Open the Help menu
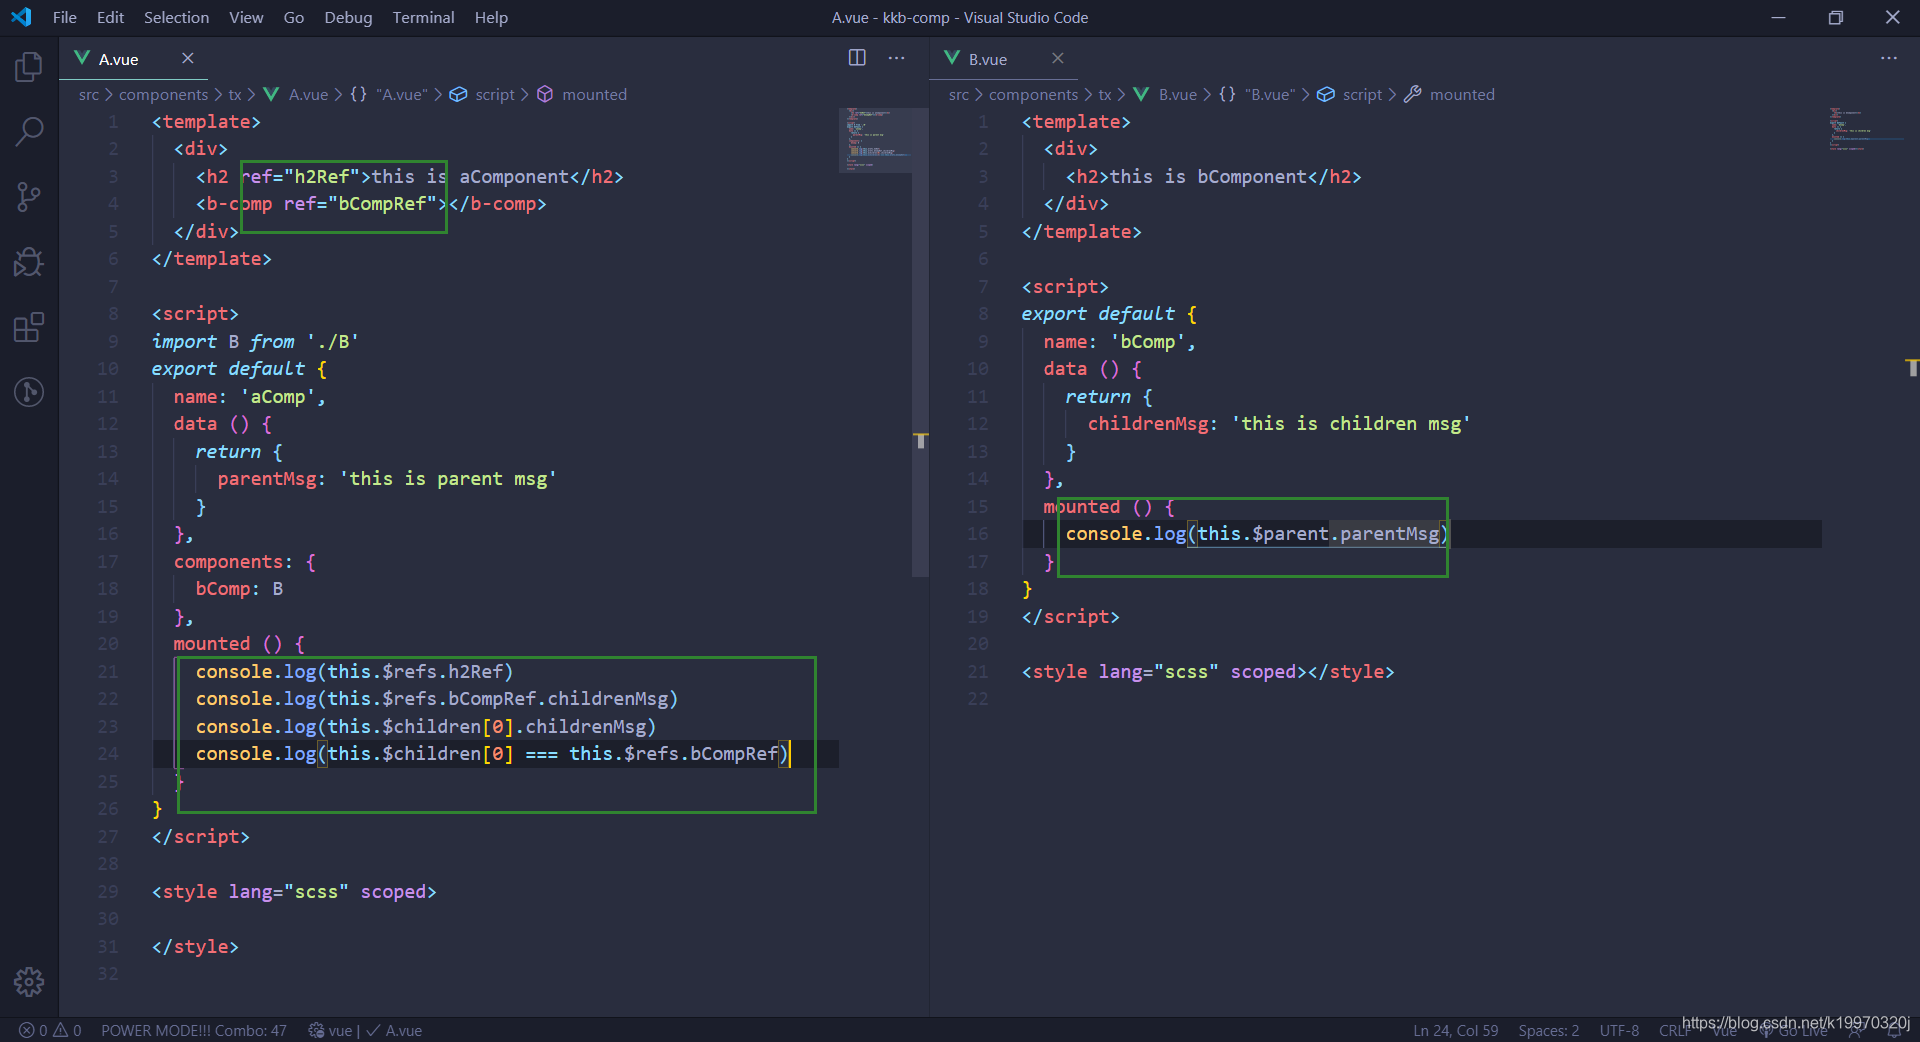1920x1042 pixels. [491, 17]
